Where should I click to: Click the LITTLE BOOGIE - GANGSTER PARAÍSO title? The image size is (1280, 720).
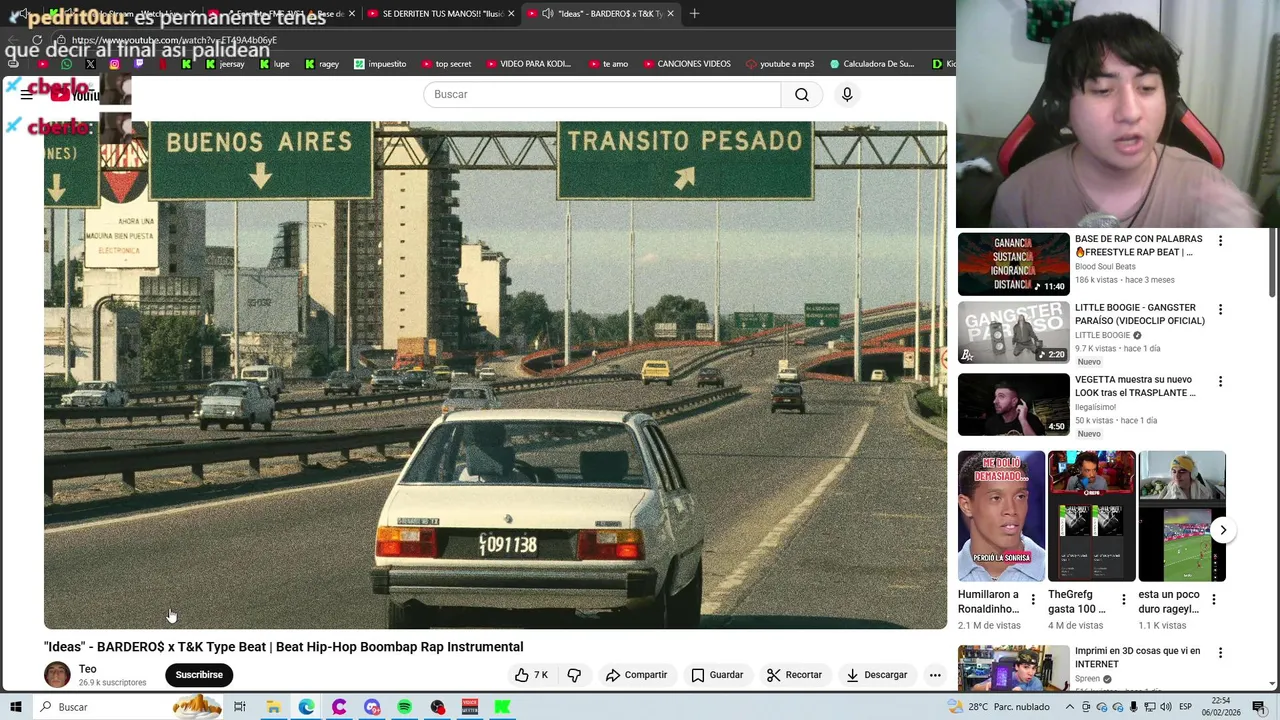click(1139, 314)
